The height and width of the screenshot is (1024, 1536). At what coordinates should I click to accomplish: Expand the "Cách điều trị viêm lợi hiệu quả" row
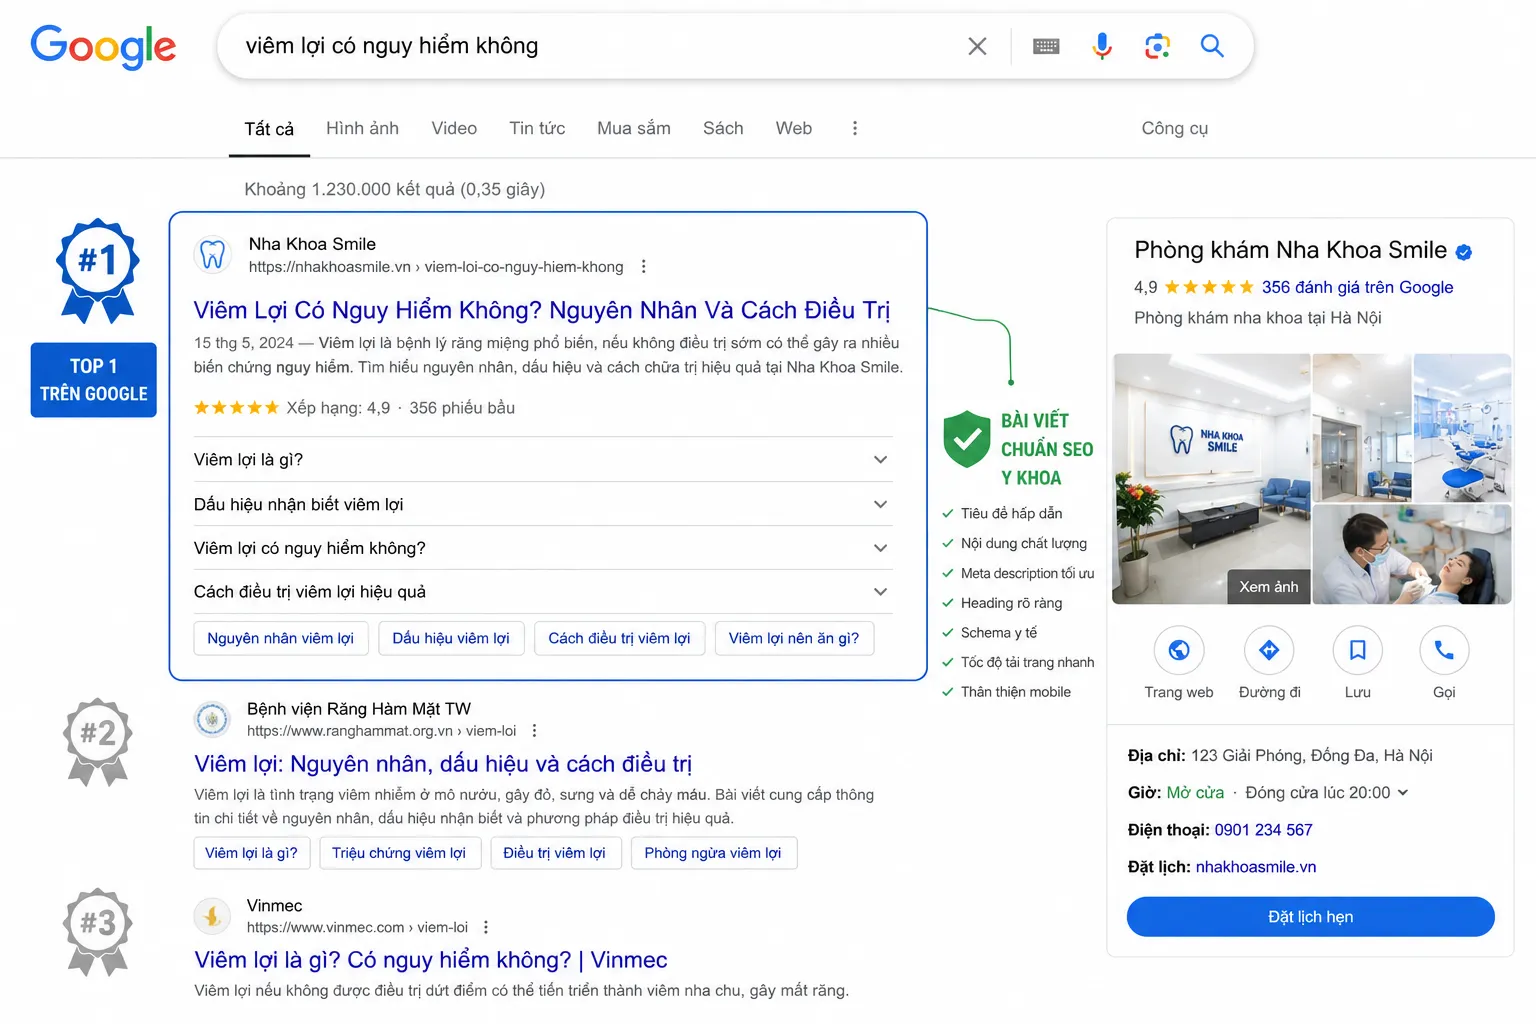coord(543,592)
